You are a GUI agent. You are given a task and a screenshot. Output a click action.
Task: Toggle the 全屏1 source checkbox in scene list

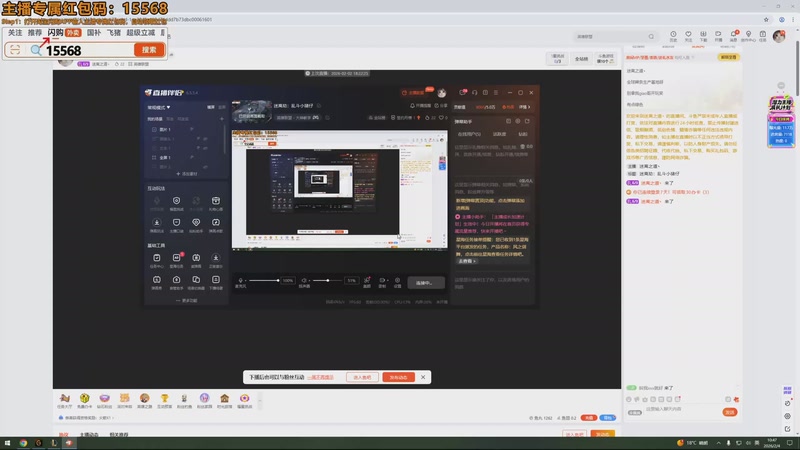[154, 158]
